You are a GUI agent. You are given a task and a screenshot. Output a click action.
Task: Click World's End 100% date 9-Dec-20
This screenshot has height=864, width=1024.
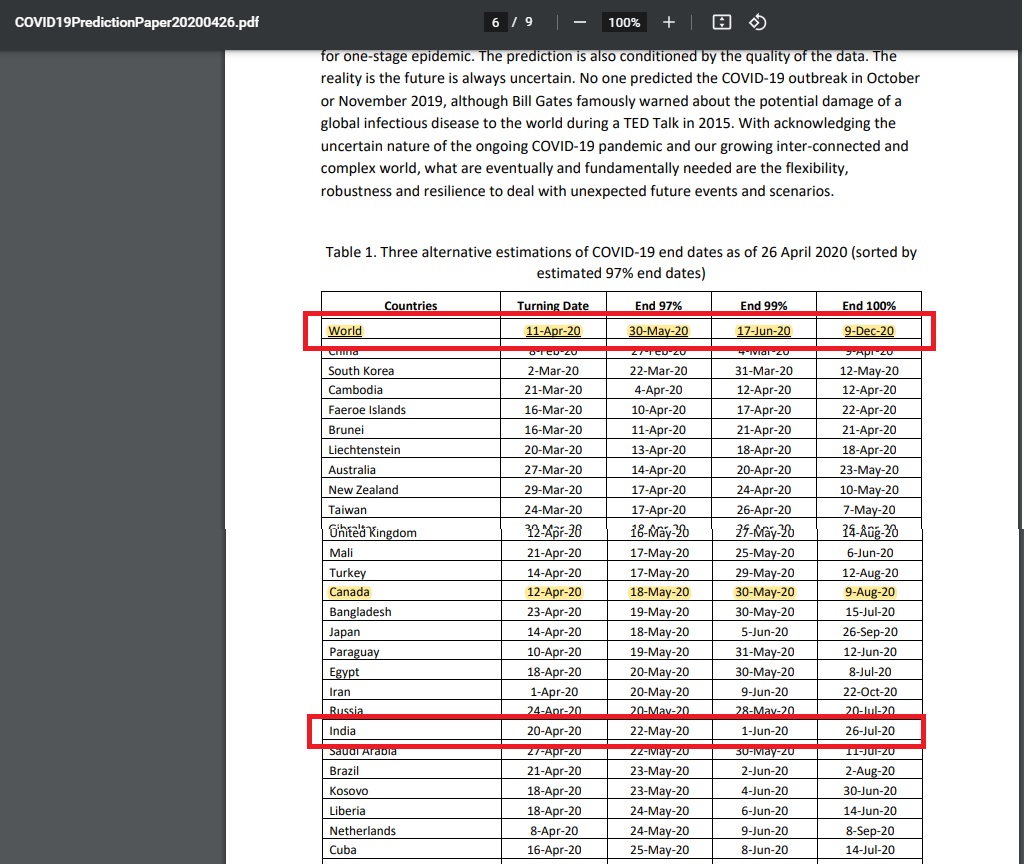pos(869,330)
